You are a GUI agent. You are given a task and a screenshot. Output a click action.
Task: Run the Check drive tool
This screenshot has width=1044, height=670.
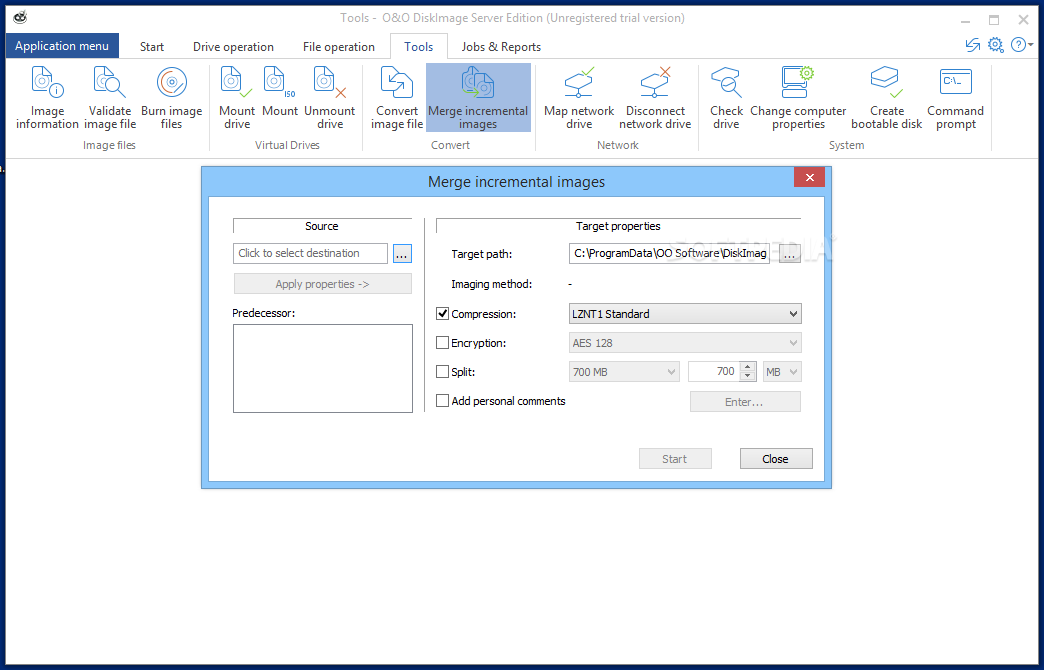(x=726, y=98)
